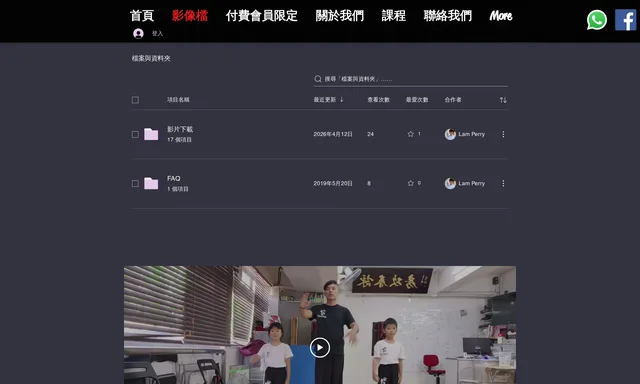Open the 影像檔 navigation item

tap(190, 16)
